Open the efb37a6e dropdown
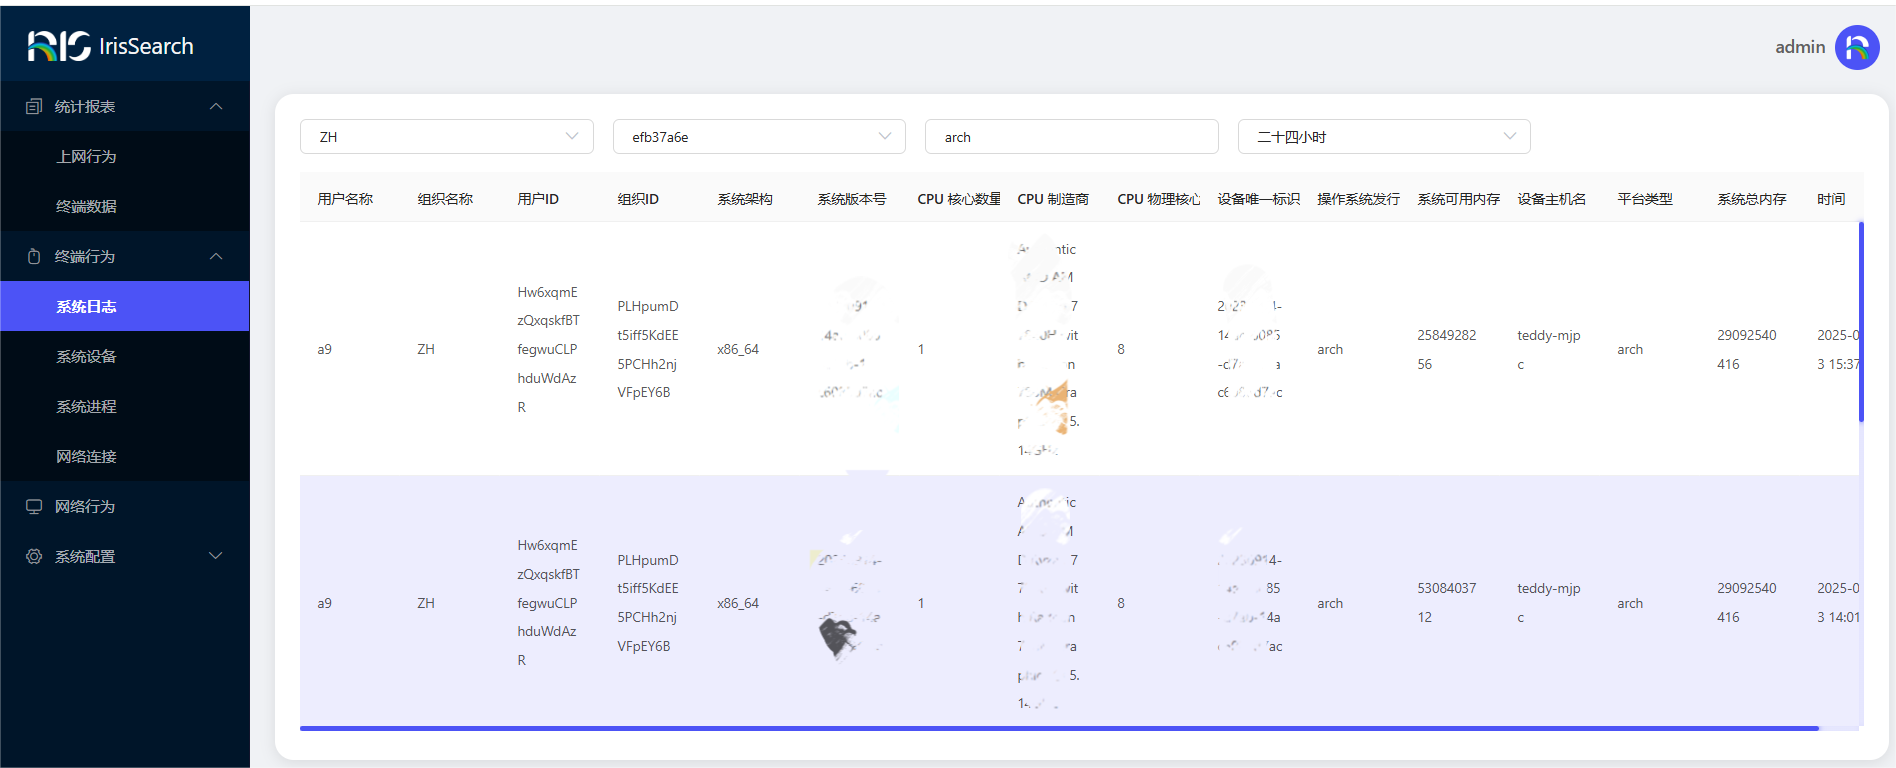The height and width of the screenshot is (768, 1896). [x=759, y=137]
